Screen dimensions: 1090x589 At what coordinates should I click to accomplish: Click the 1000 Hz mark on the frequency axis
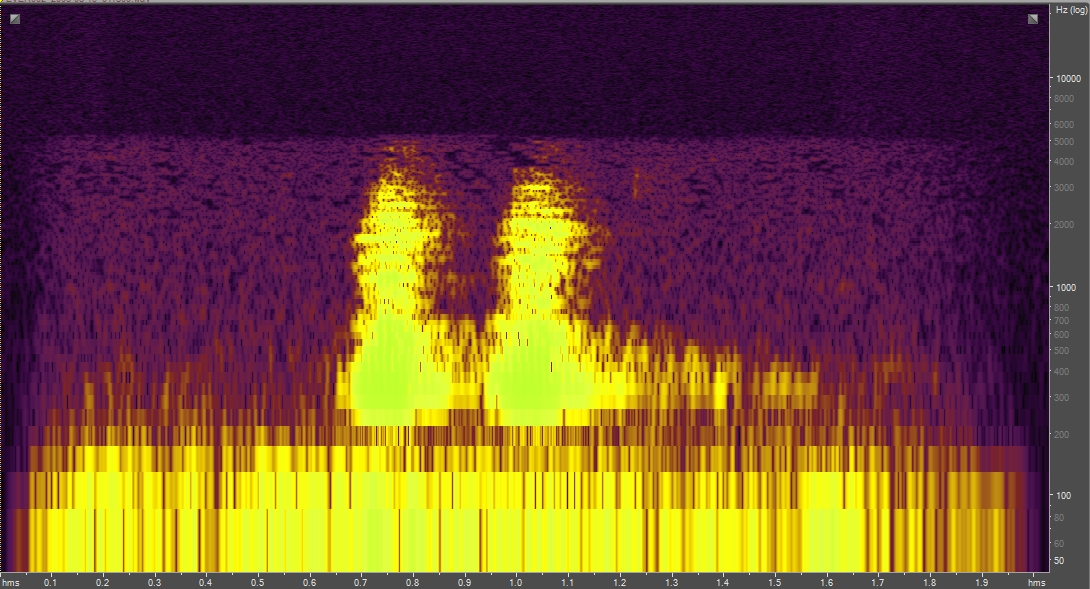point(1065,286)
